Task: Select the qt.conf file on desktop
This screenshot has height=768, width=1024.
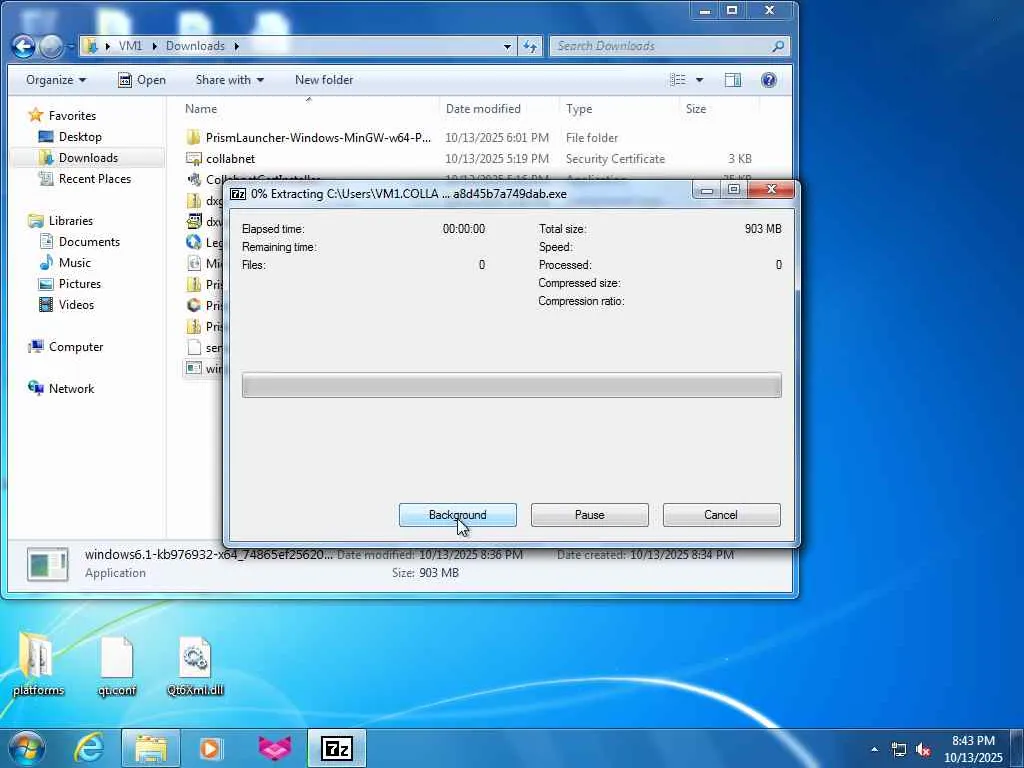Action: click(117, 665)
